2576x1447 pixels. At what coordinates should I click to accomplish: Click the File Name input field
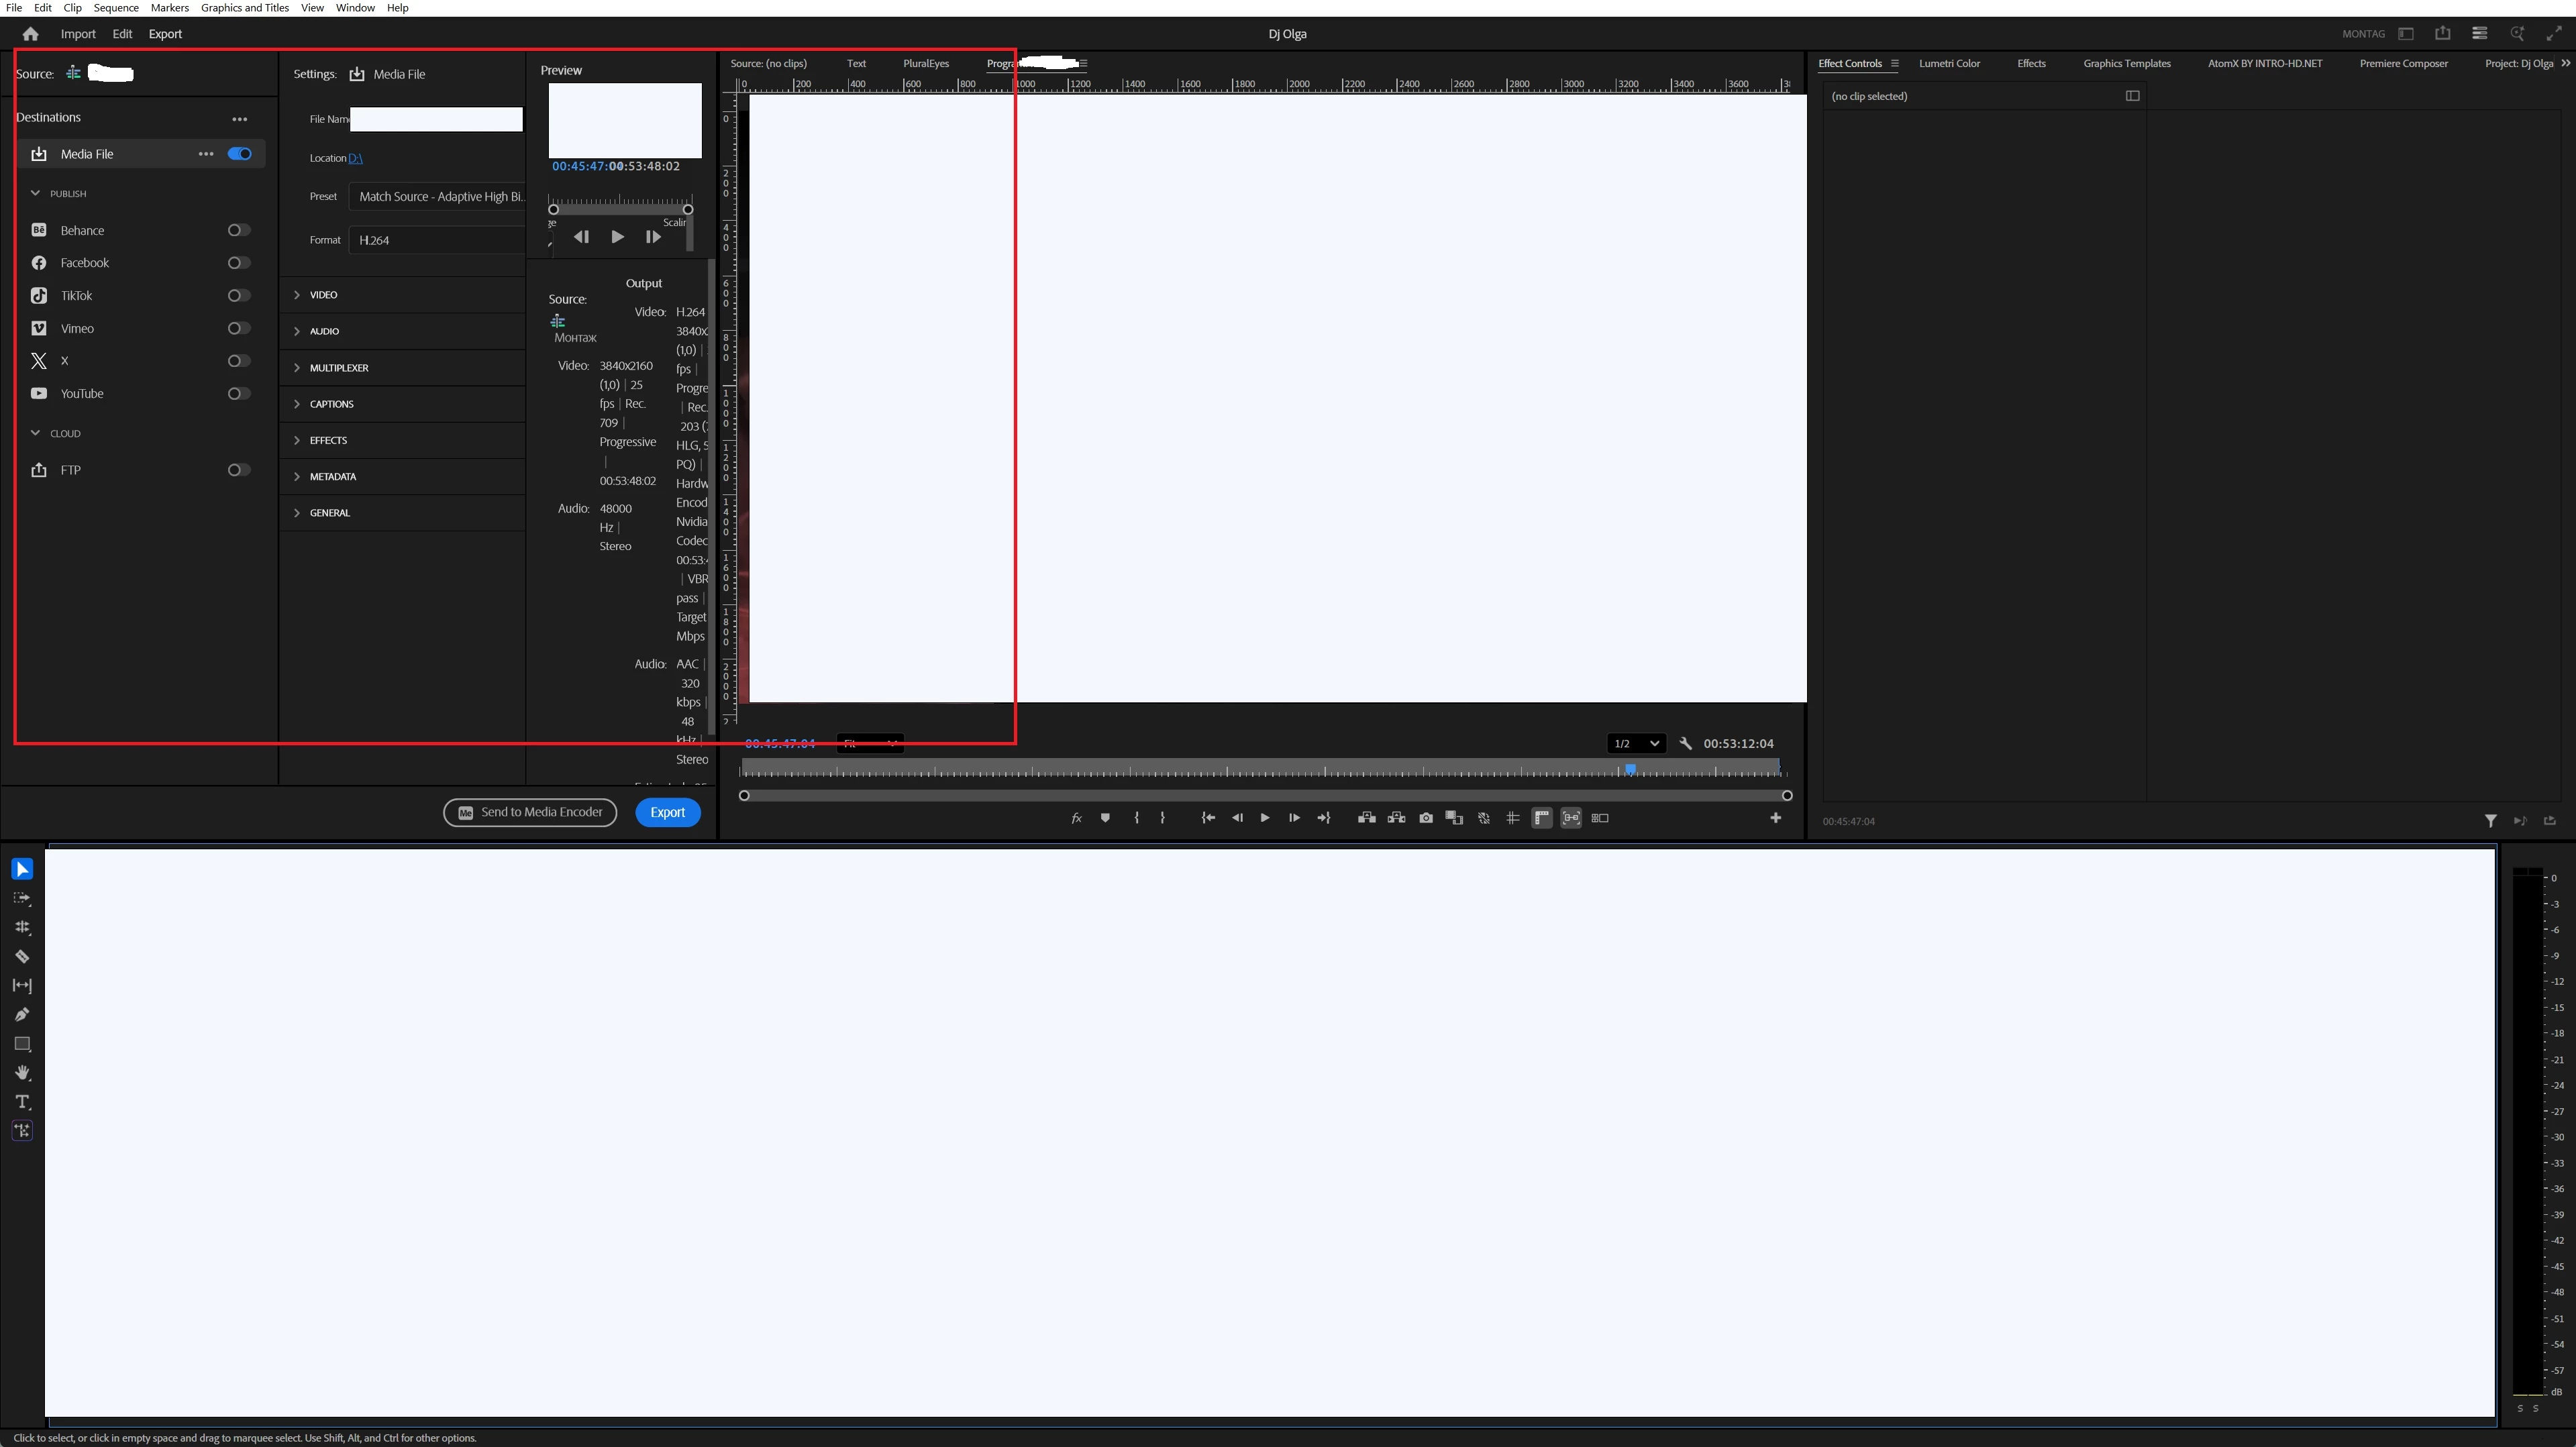(x=436, y=119)
